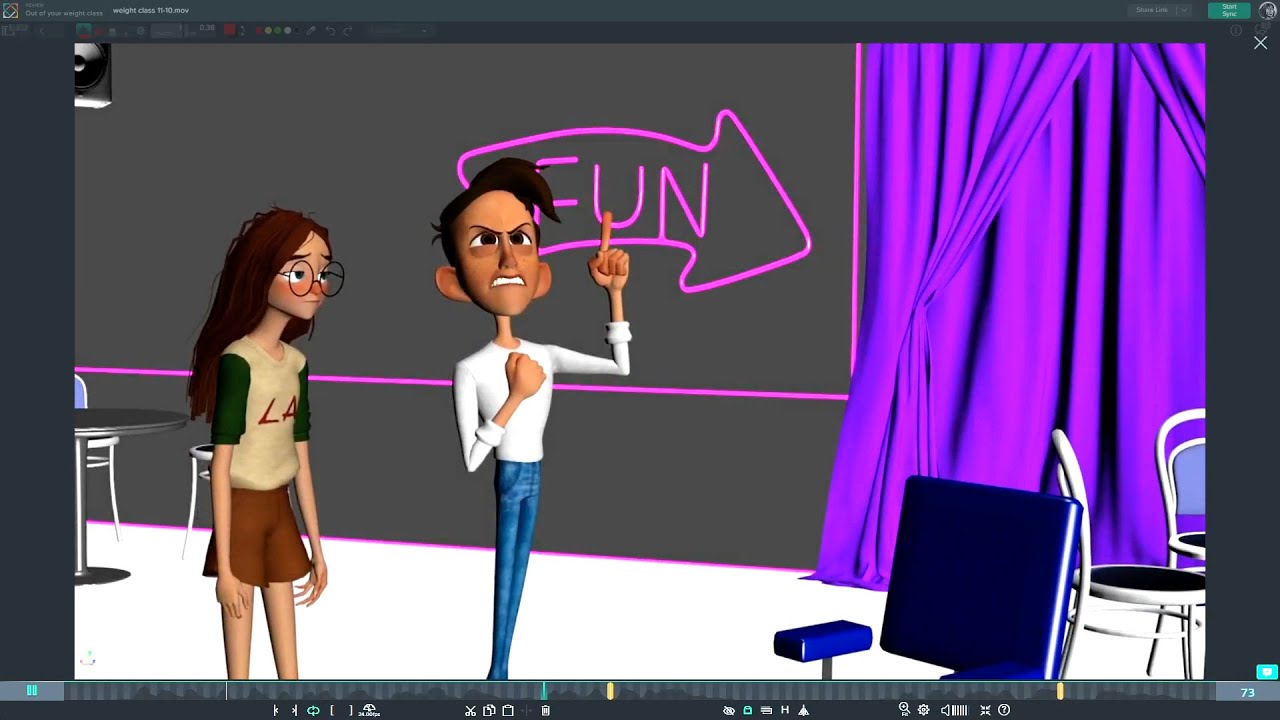Toggle the H hold option
The height and width of the screenshot is (720, 1280).
[x=785, y=710]
